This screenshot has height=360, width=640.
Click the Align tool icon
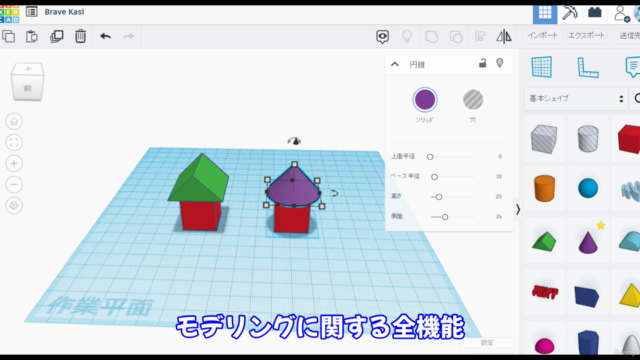click(480, 37)
